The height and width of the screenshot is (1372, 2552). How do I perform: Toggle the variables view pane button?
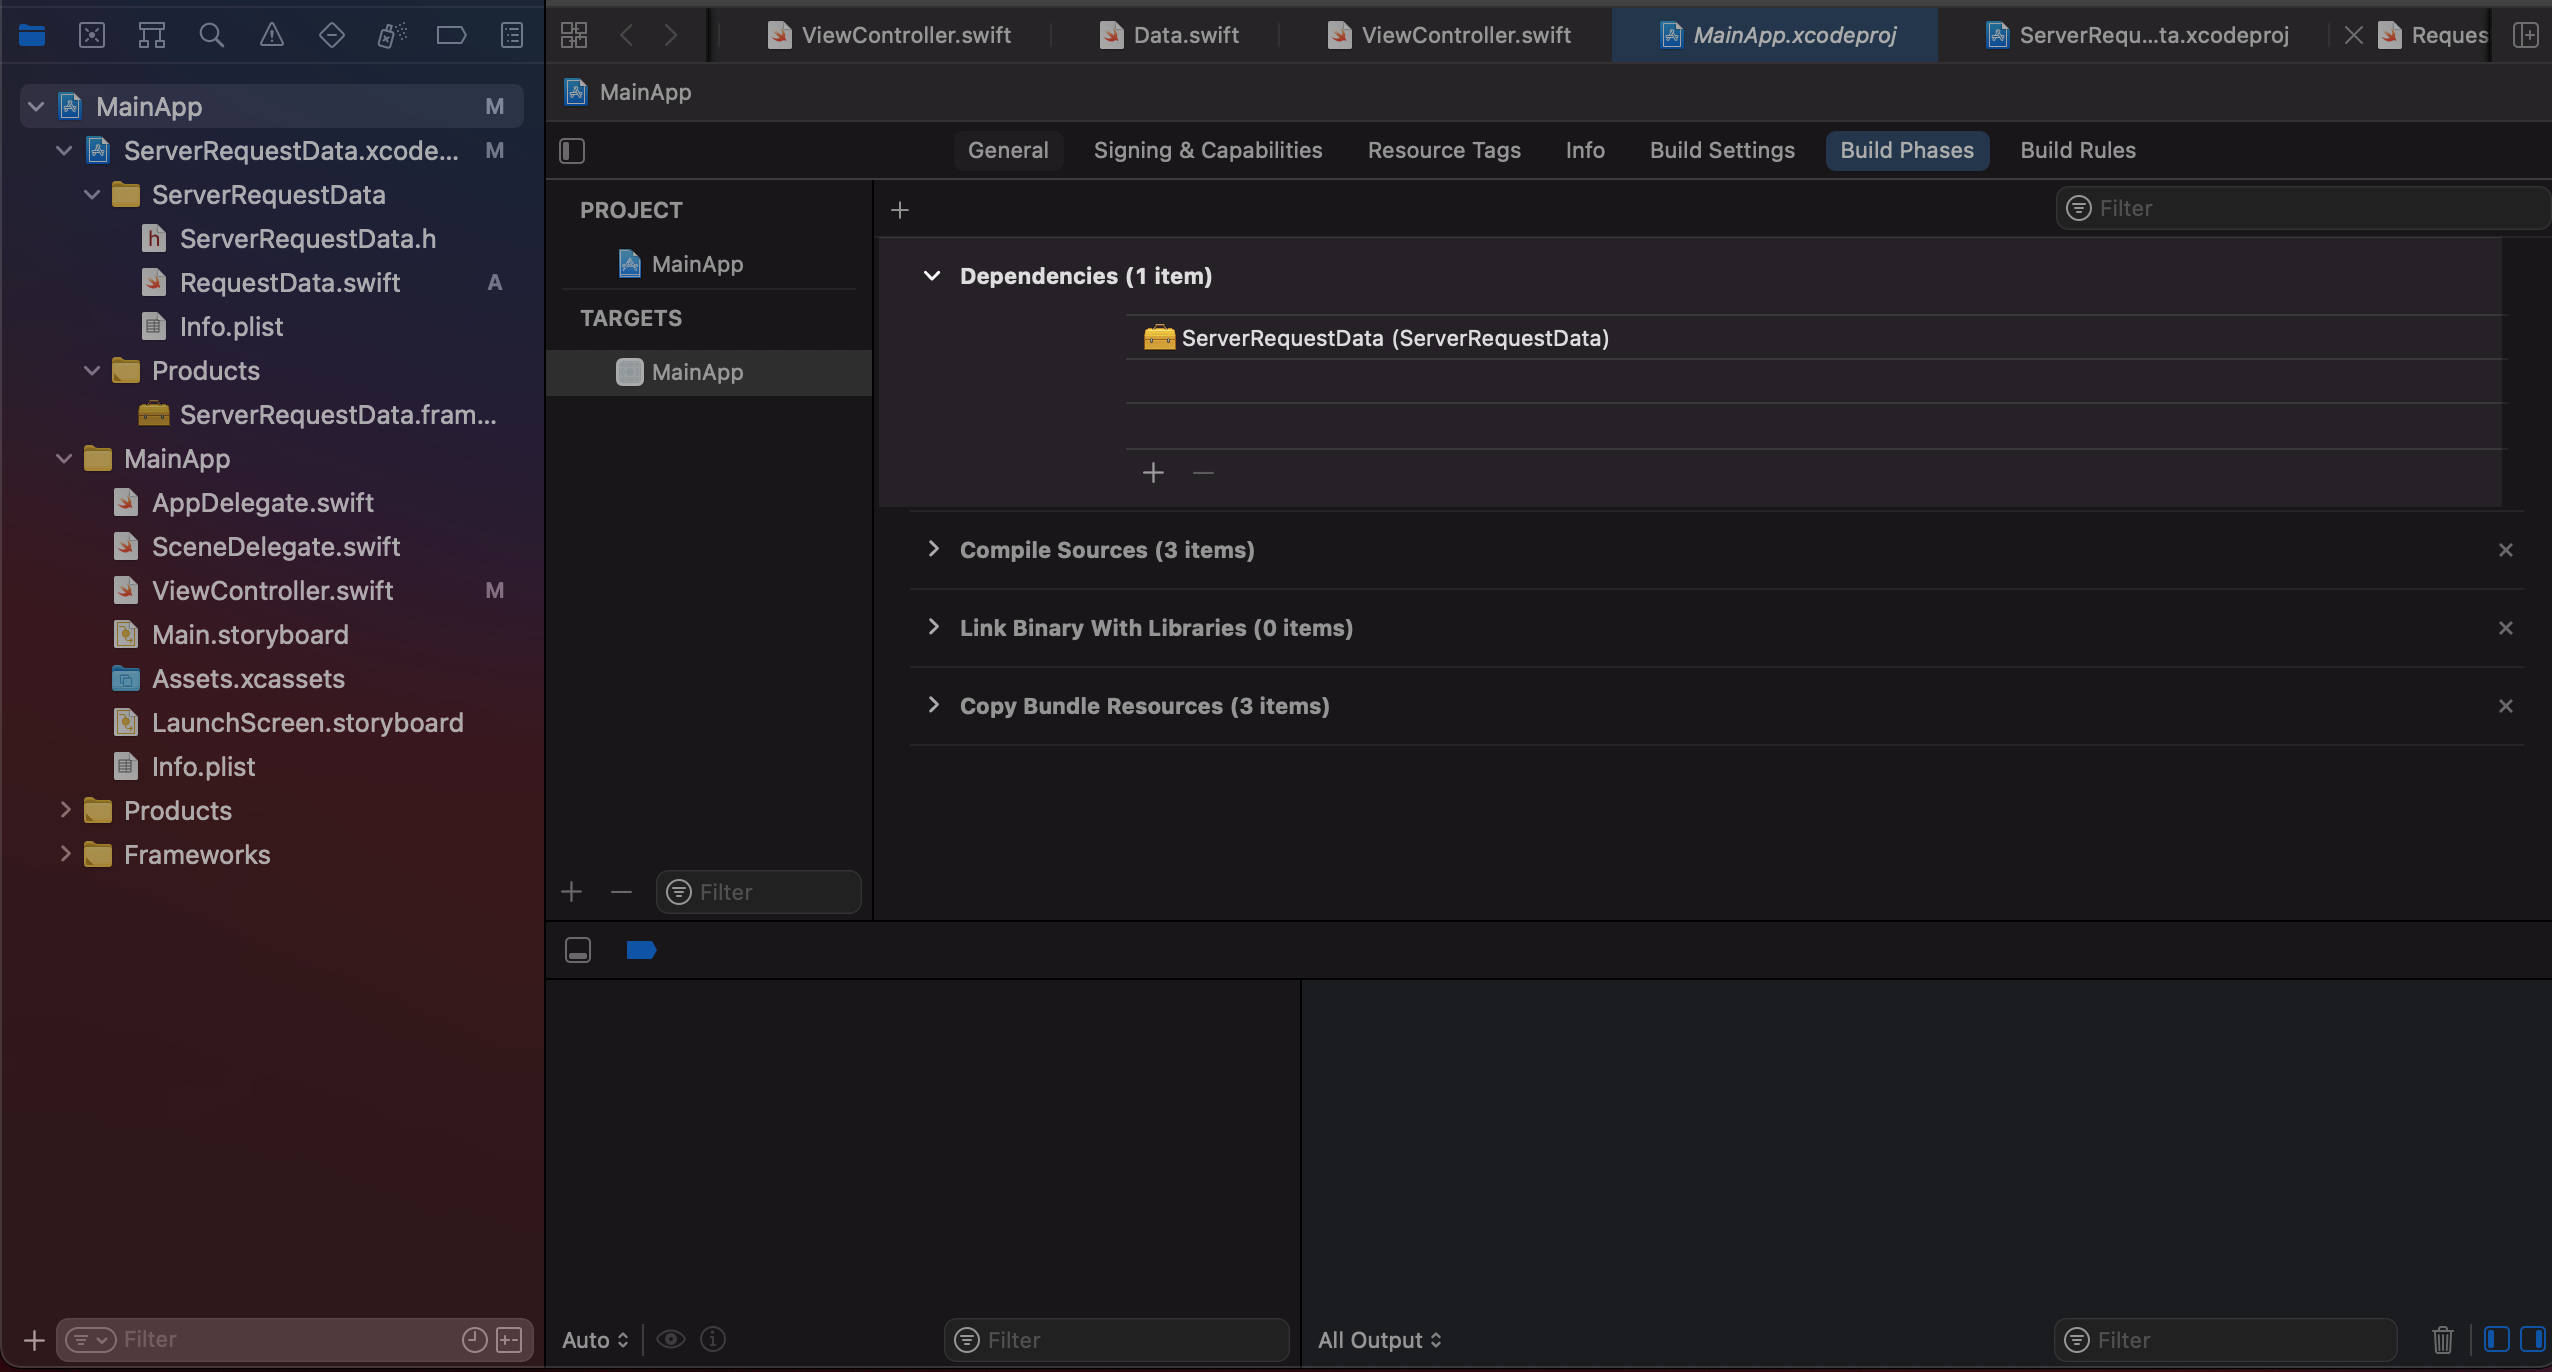tap(2496, 1339)
